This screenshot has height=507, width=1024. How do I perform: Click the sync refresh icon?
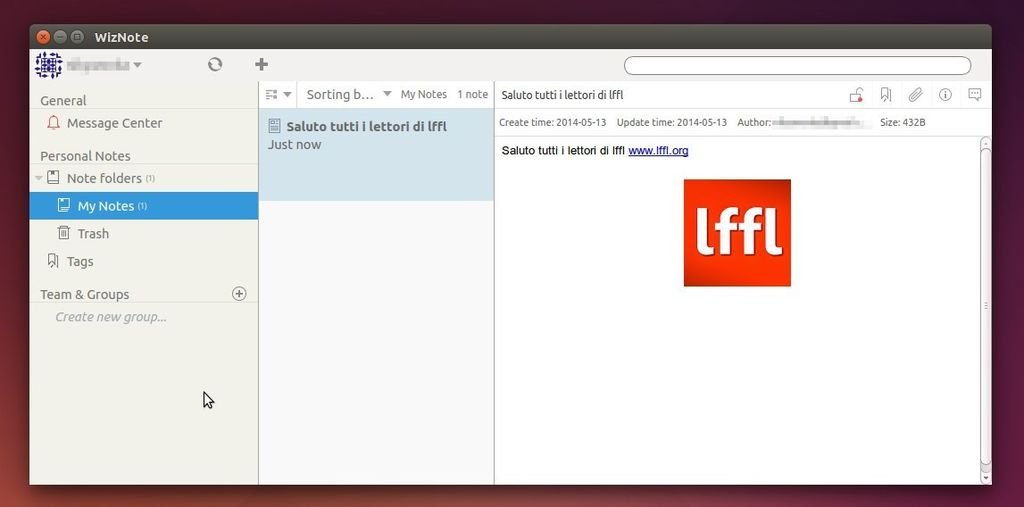tap(215, 64)
